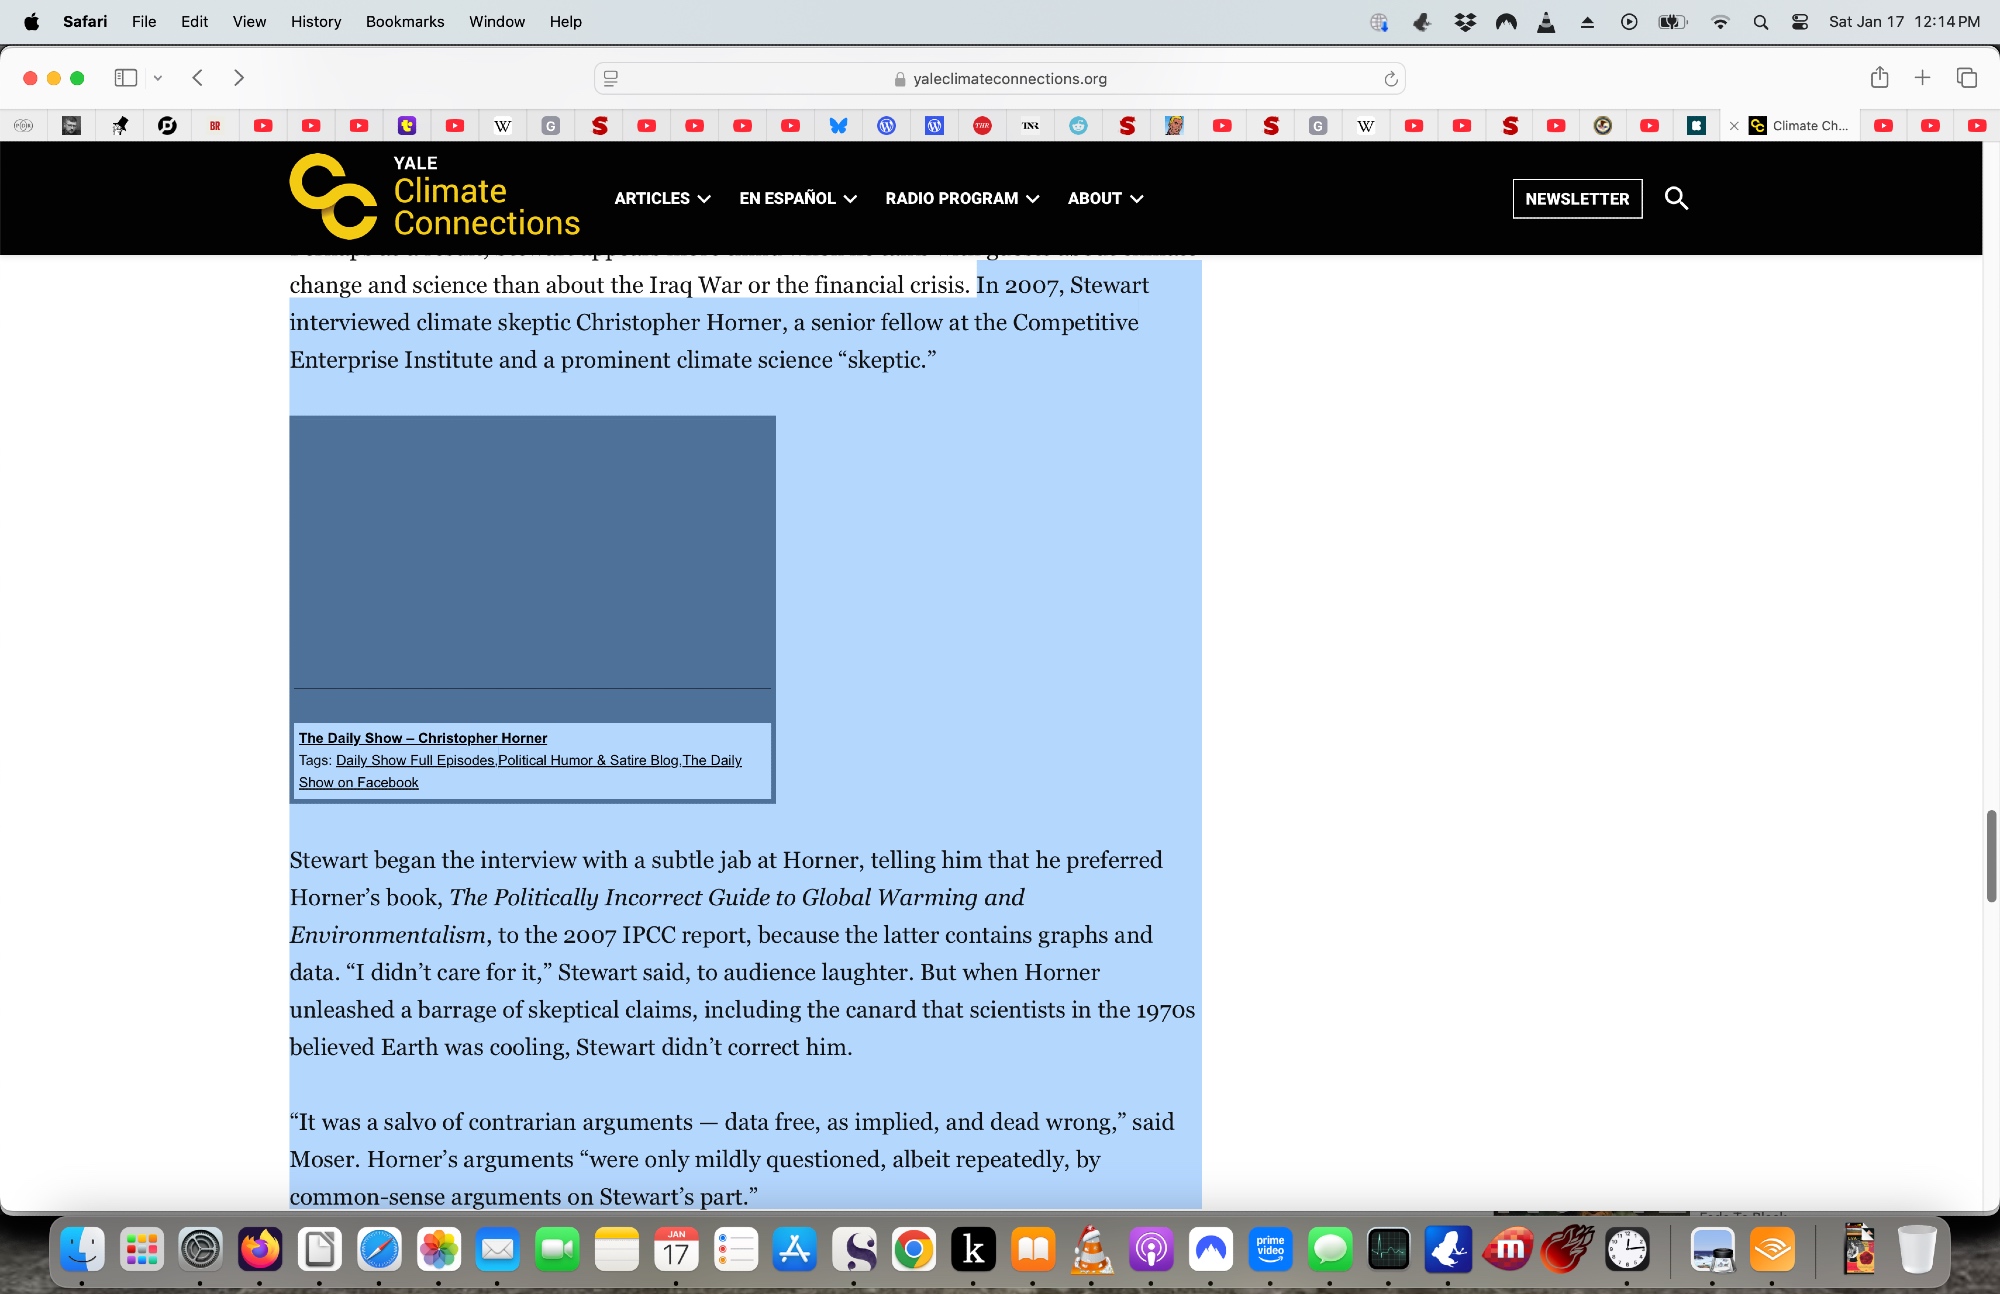Open the Bluesky butterfly pinned tab

coord(838,126)
